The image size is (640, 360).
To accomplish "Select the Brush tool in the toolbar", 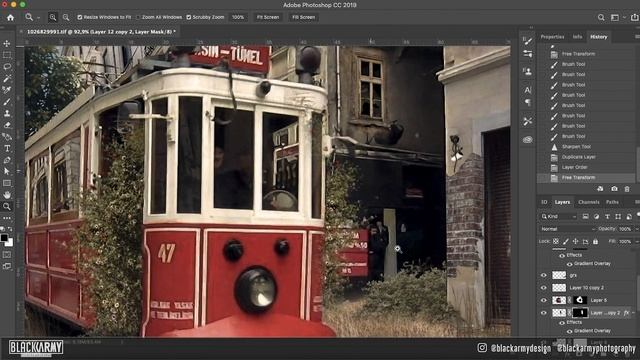I will [7, 102].
